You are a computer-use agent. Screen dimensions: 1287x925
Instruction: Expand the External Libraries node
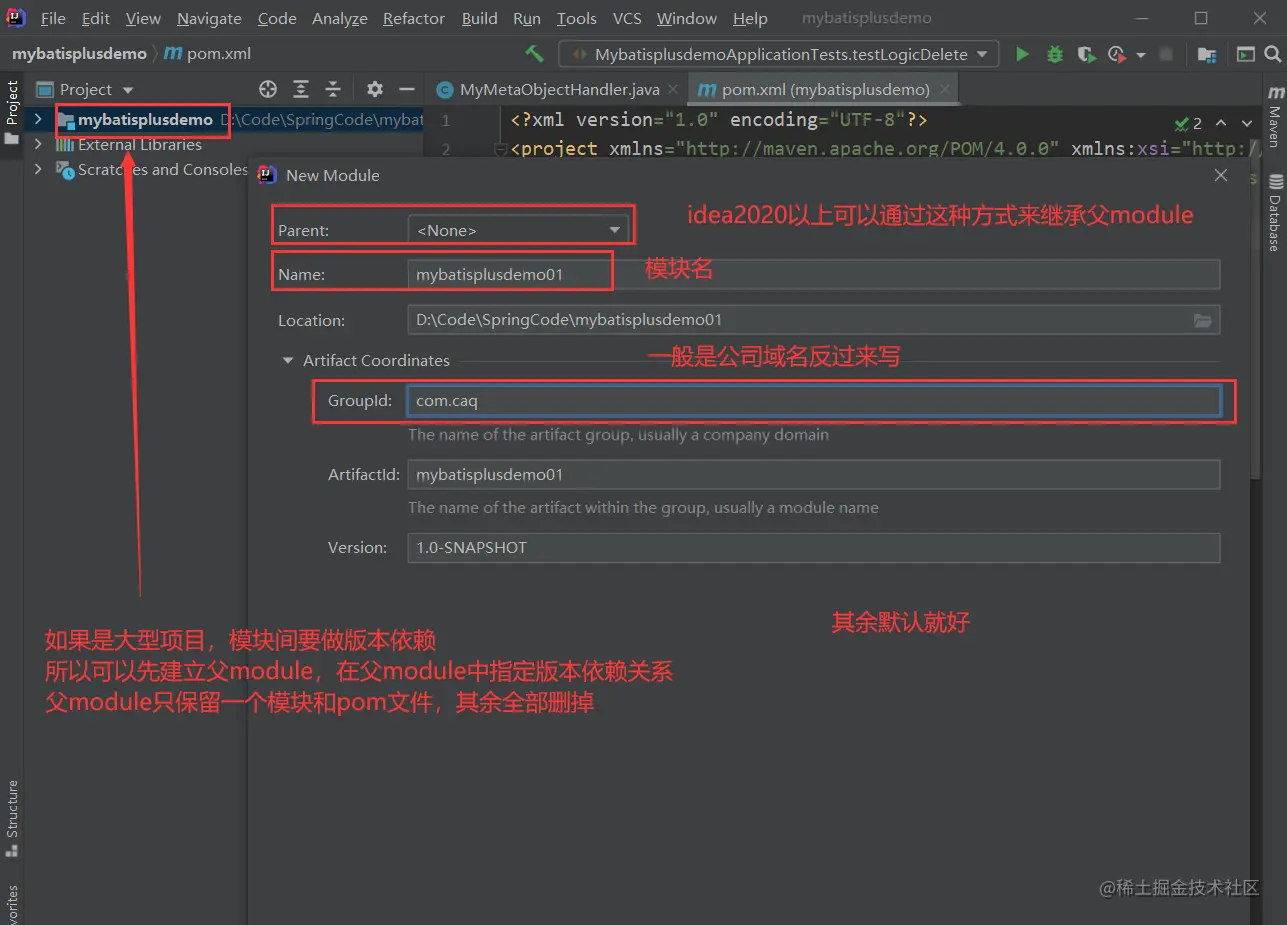point(38,144)
